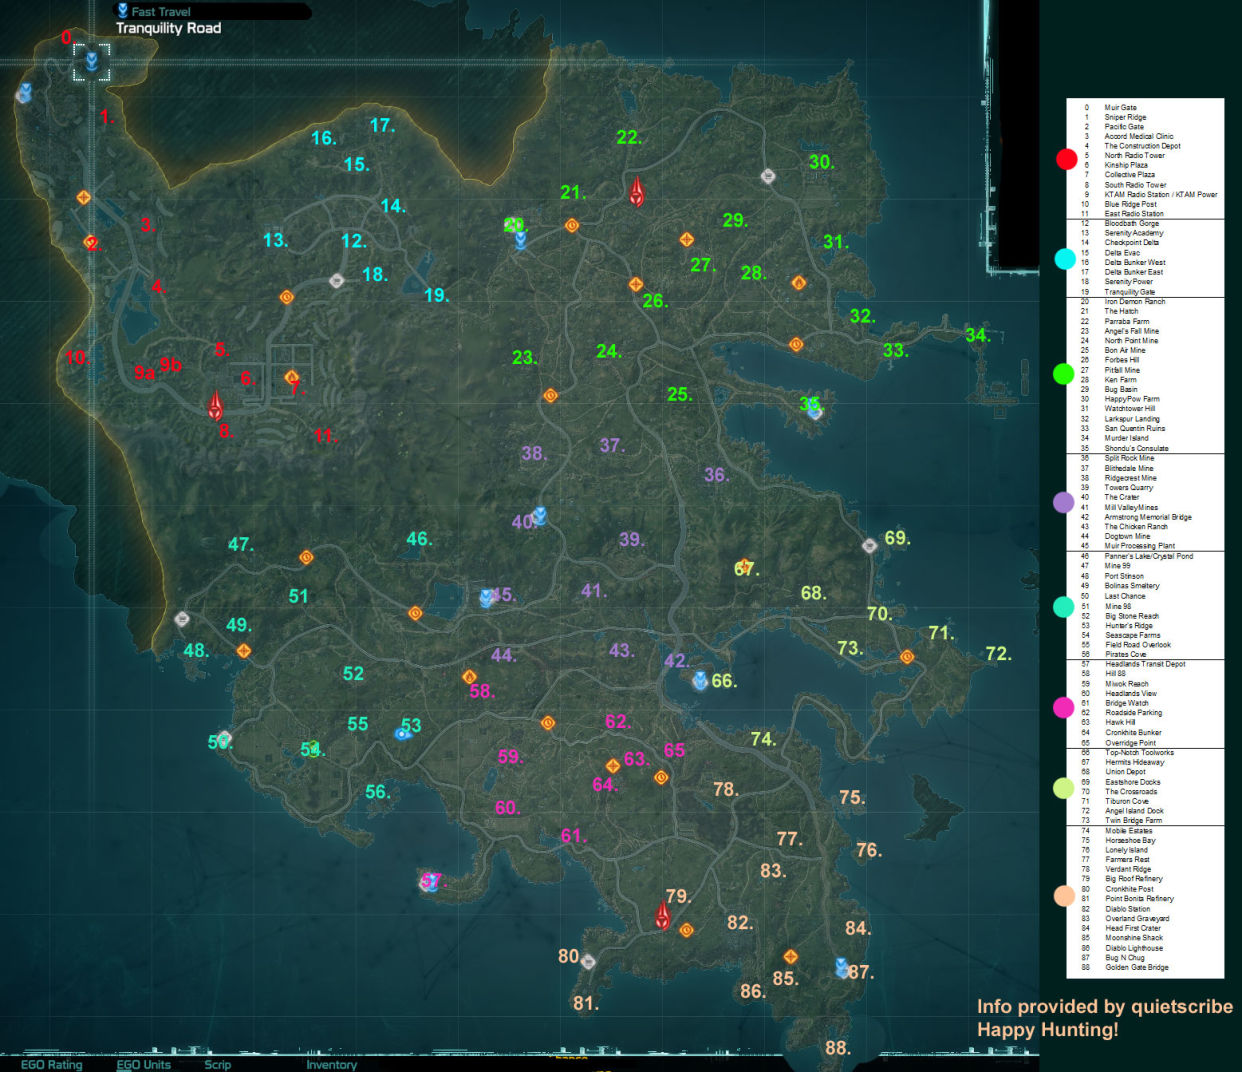Select the white icon left of marker 30
This screenshot has width=1242, height=1072.
pyautogui.click(x=768, y=177)
